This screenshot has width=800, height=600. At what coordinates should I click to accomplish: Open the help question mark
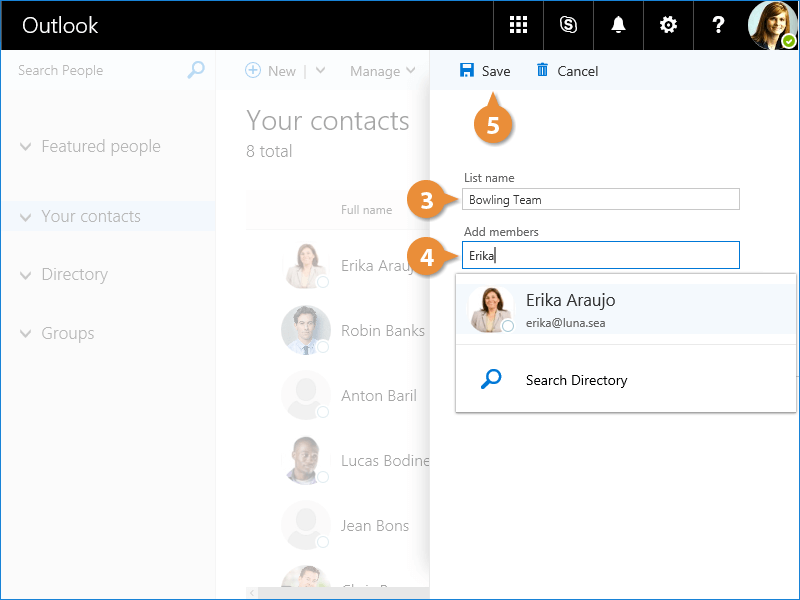tap(718, 25)
